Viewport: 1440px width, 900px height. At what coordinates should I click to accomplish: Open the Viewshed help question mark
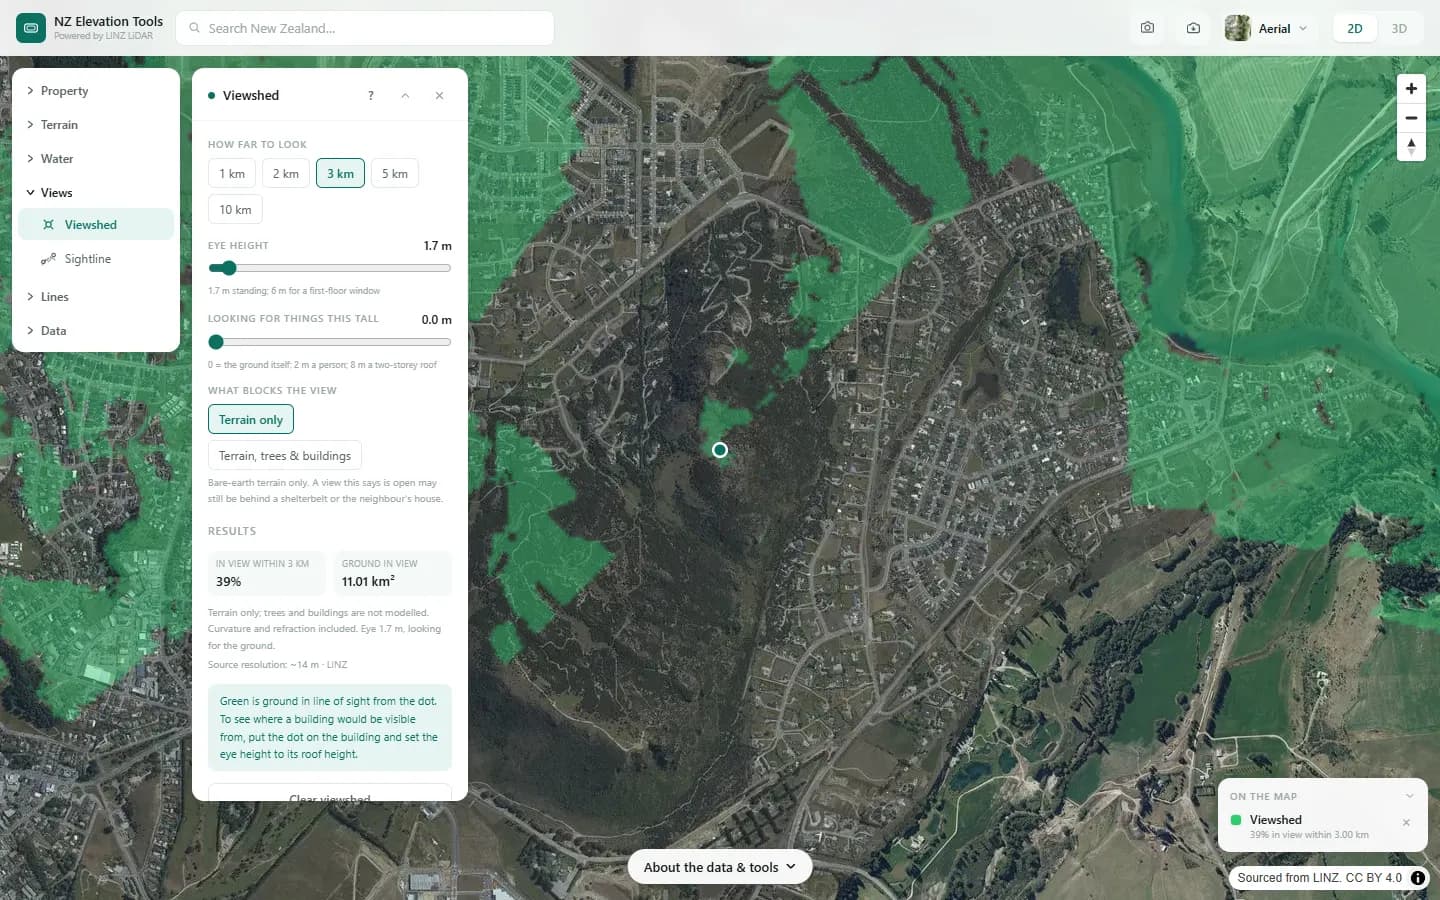click(x=371, y=96)
